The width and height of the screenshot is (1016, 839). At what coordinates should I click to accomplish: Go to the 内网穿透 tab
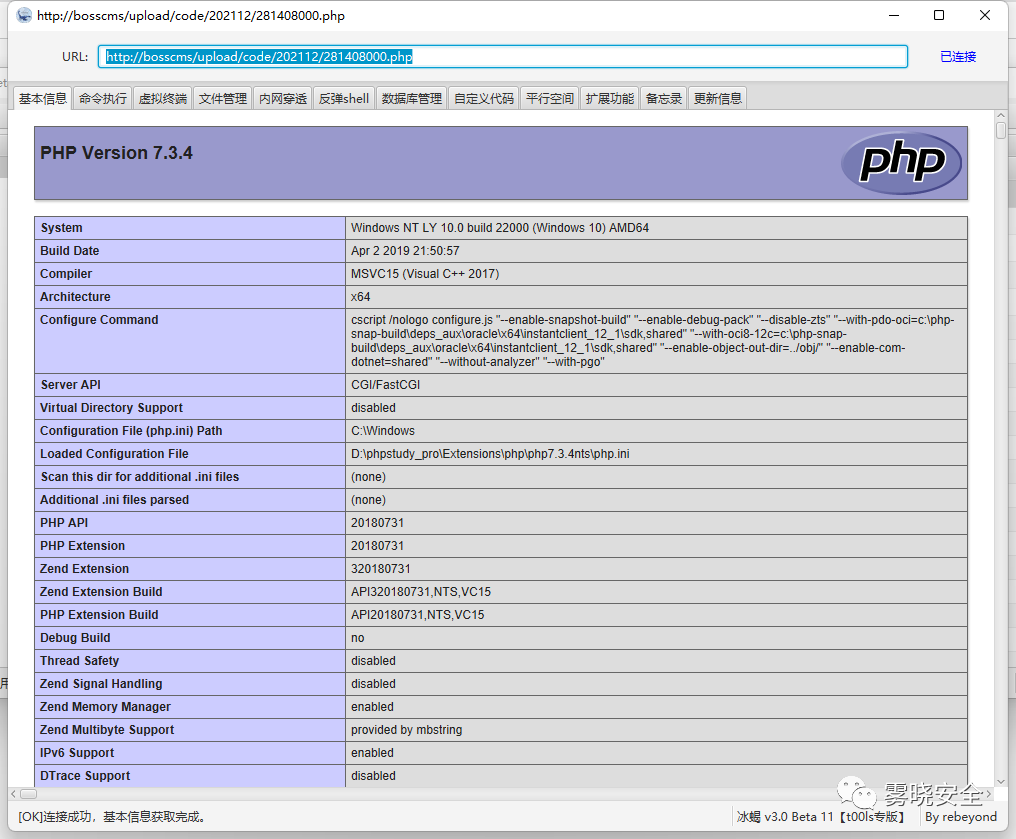click(x=283, y=98)
